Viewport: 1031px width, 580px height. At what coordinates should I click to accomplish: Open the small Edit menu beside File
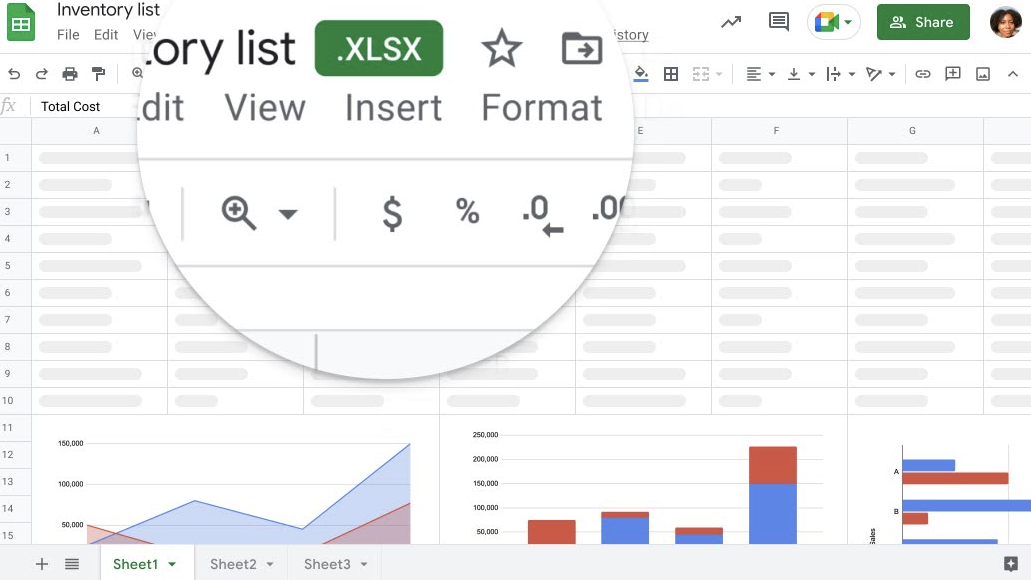tap(106, 34)
